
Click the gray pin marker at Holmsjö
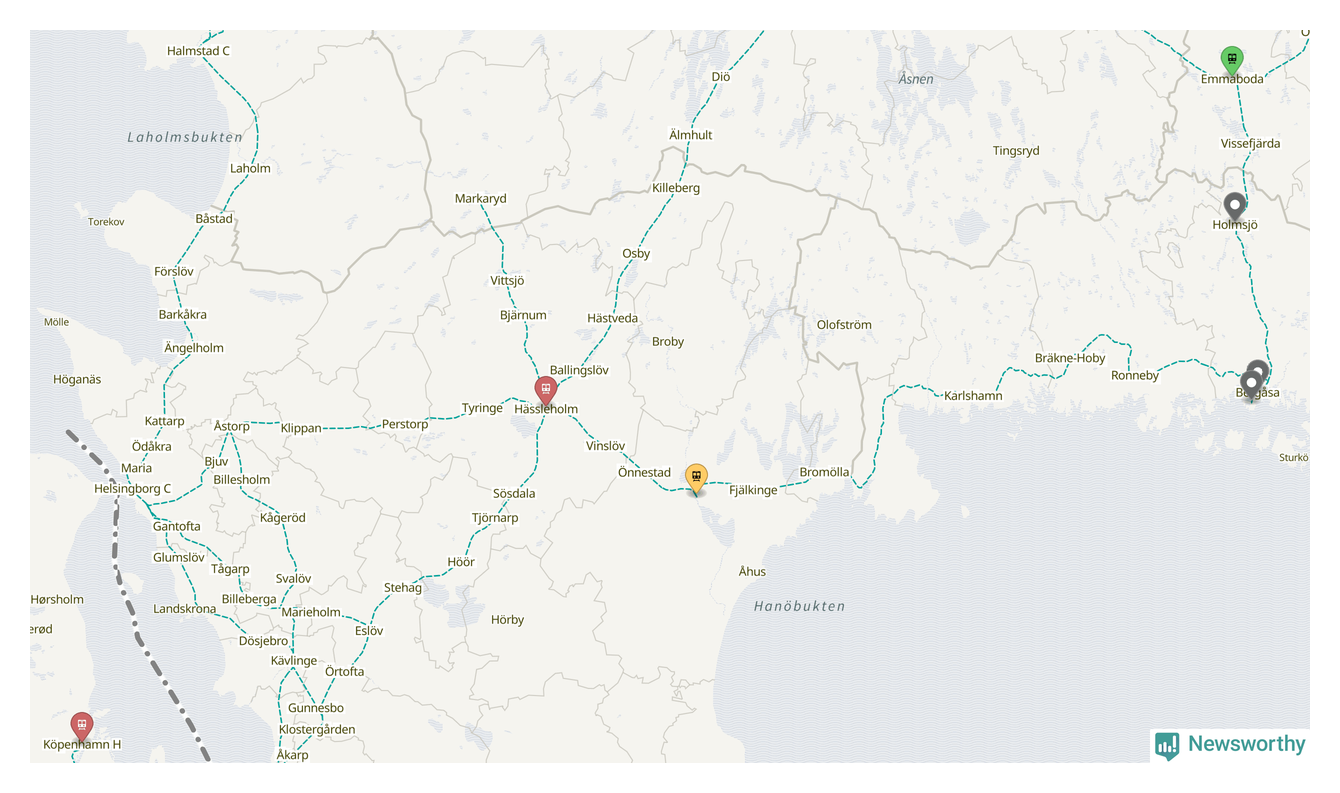1235,207
